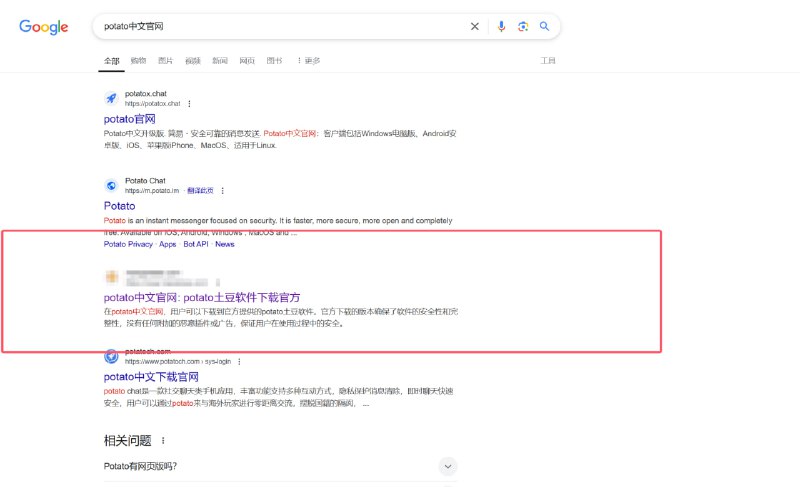Switch to the 图片 tab
The width and height of the screenshot is (800, 487).
[x=165, y=61]
